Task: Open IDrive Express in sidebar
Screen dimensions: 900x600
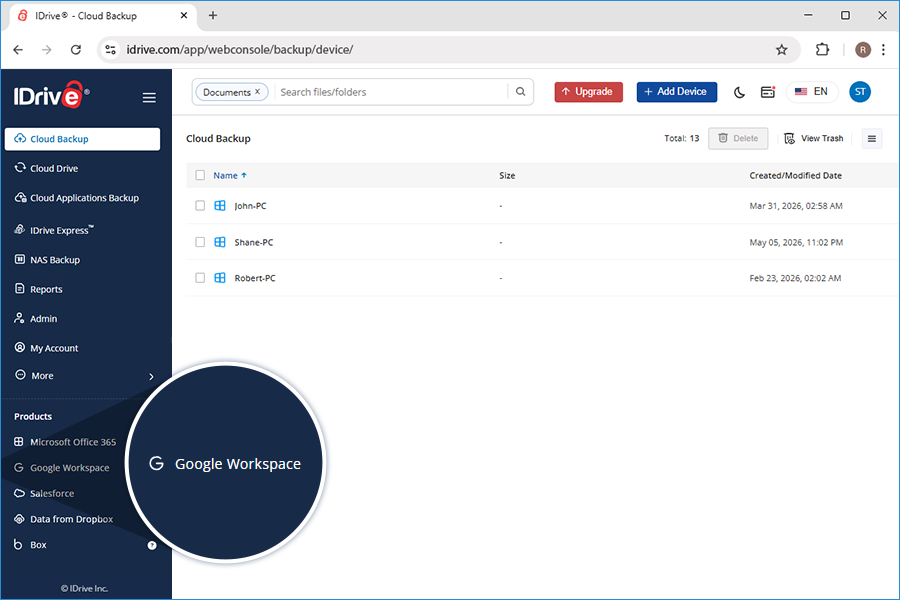Action: [x=54, y=230]
